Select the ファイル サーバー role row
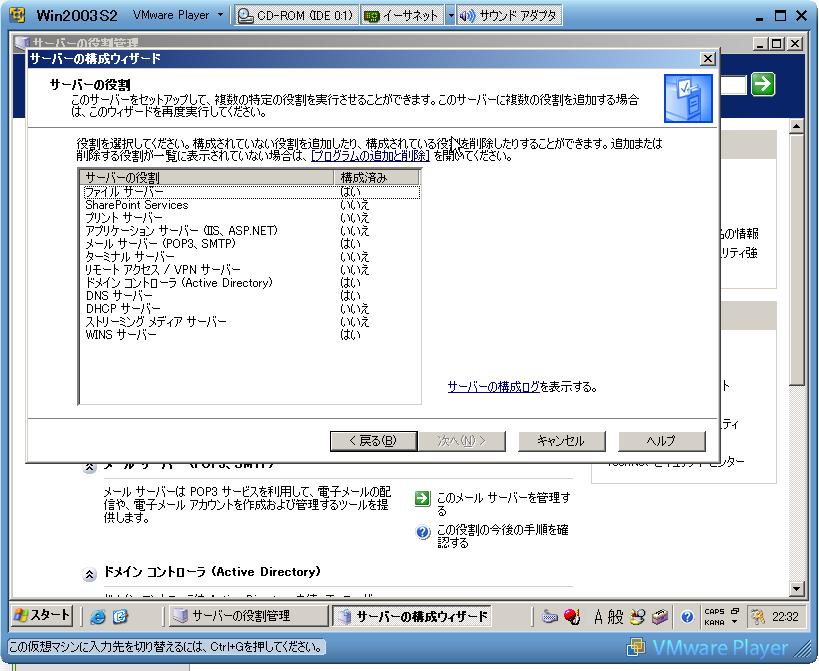819x671 pixels. pos(251,192)
